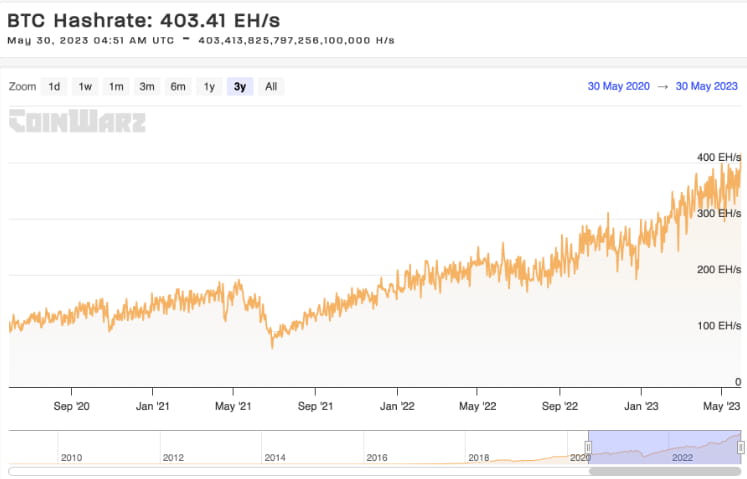747x479 pixels.
Task: Set chart zoom to 6m
Action: (178, 87)
